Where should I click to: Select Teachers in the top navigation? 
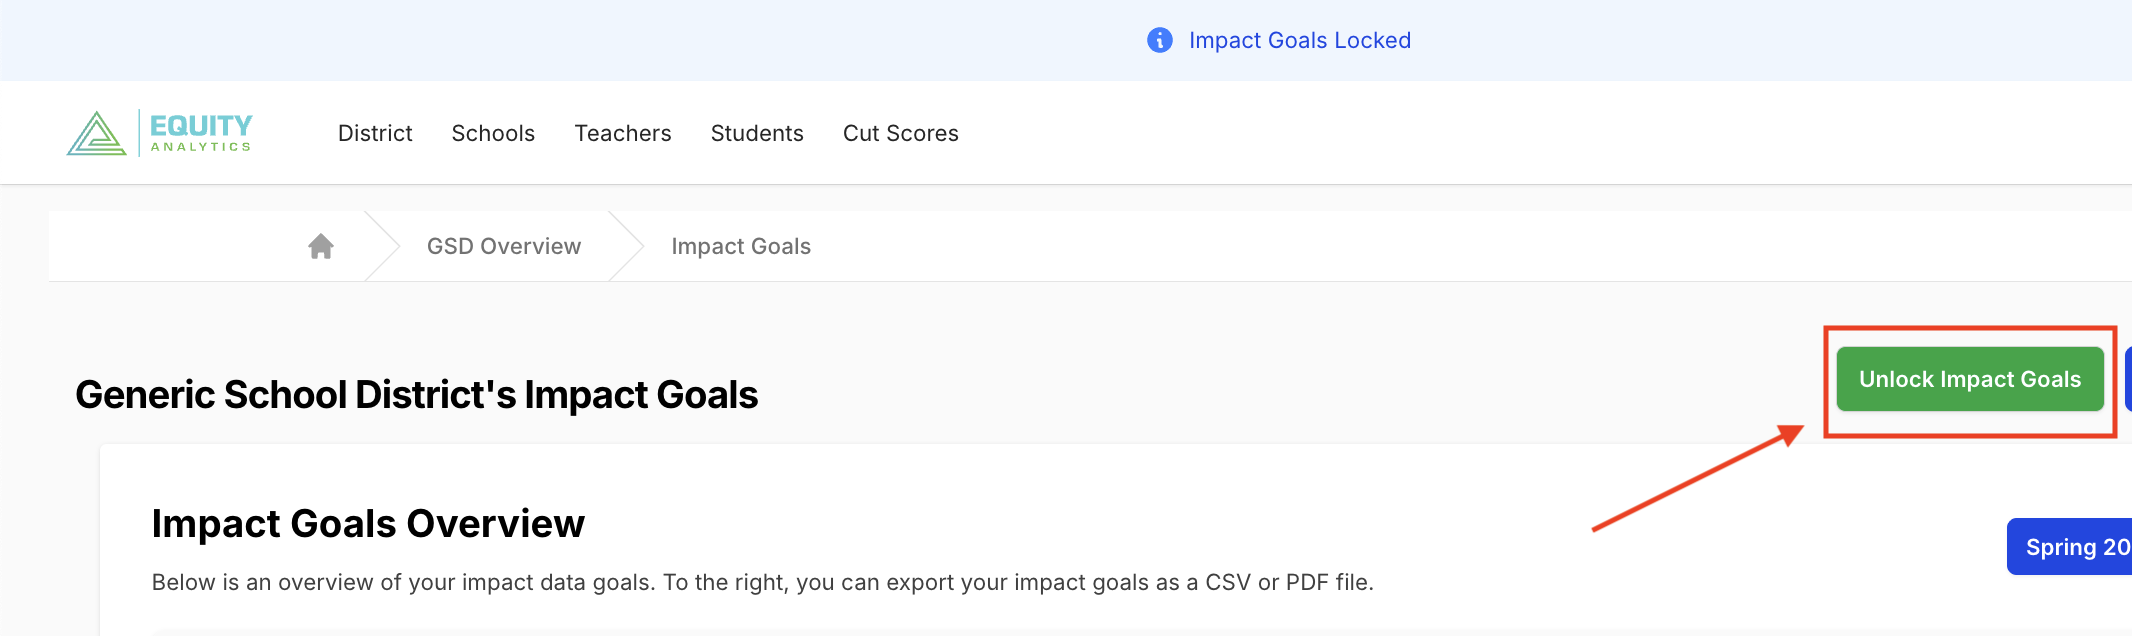coord(622,133)
